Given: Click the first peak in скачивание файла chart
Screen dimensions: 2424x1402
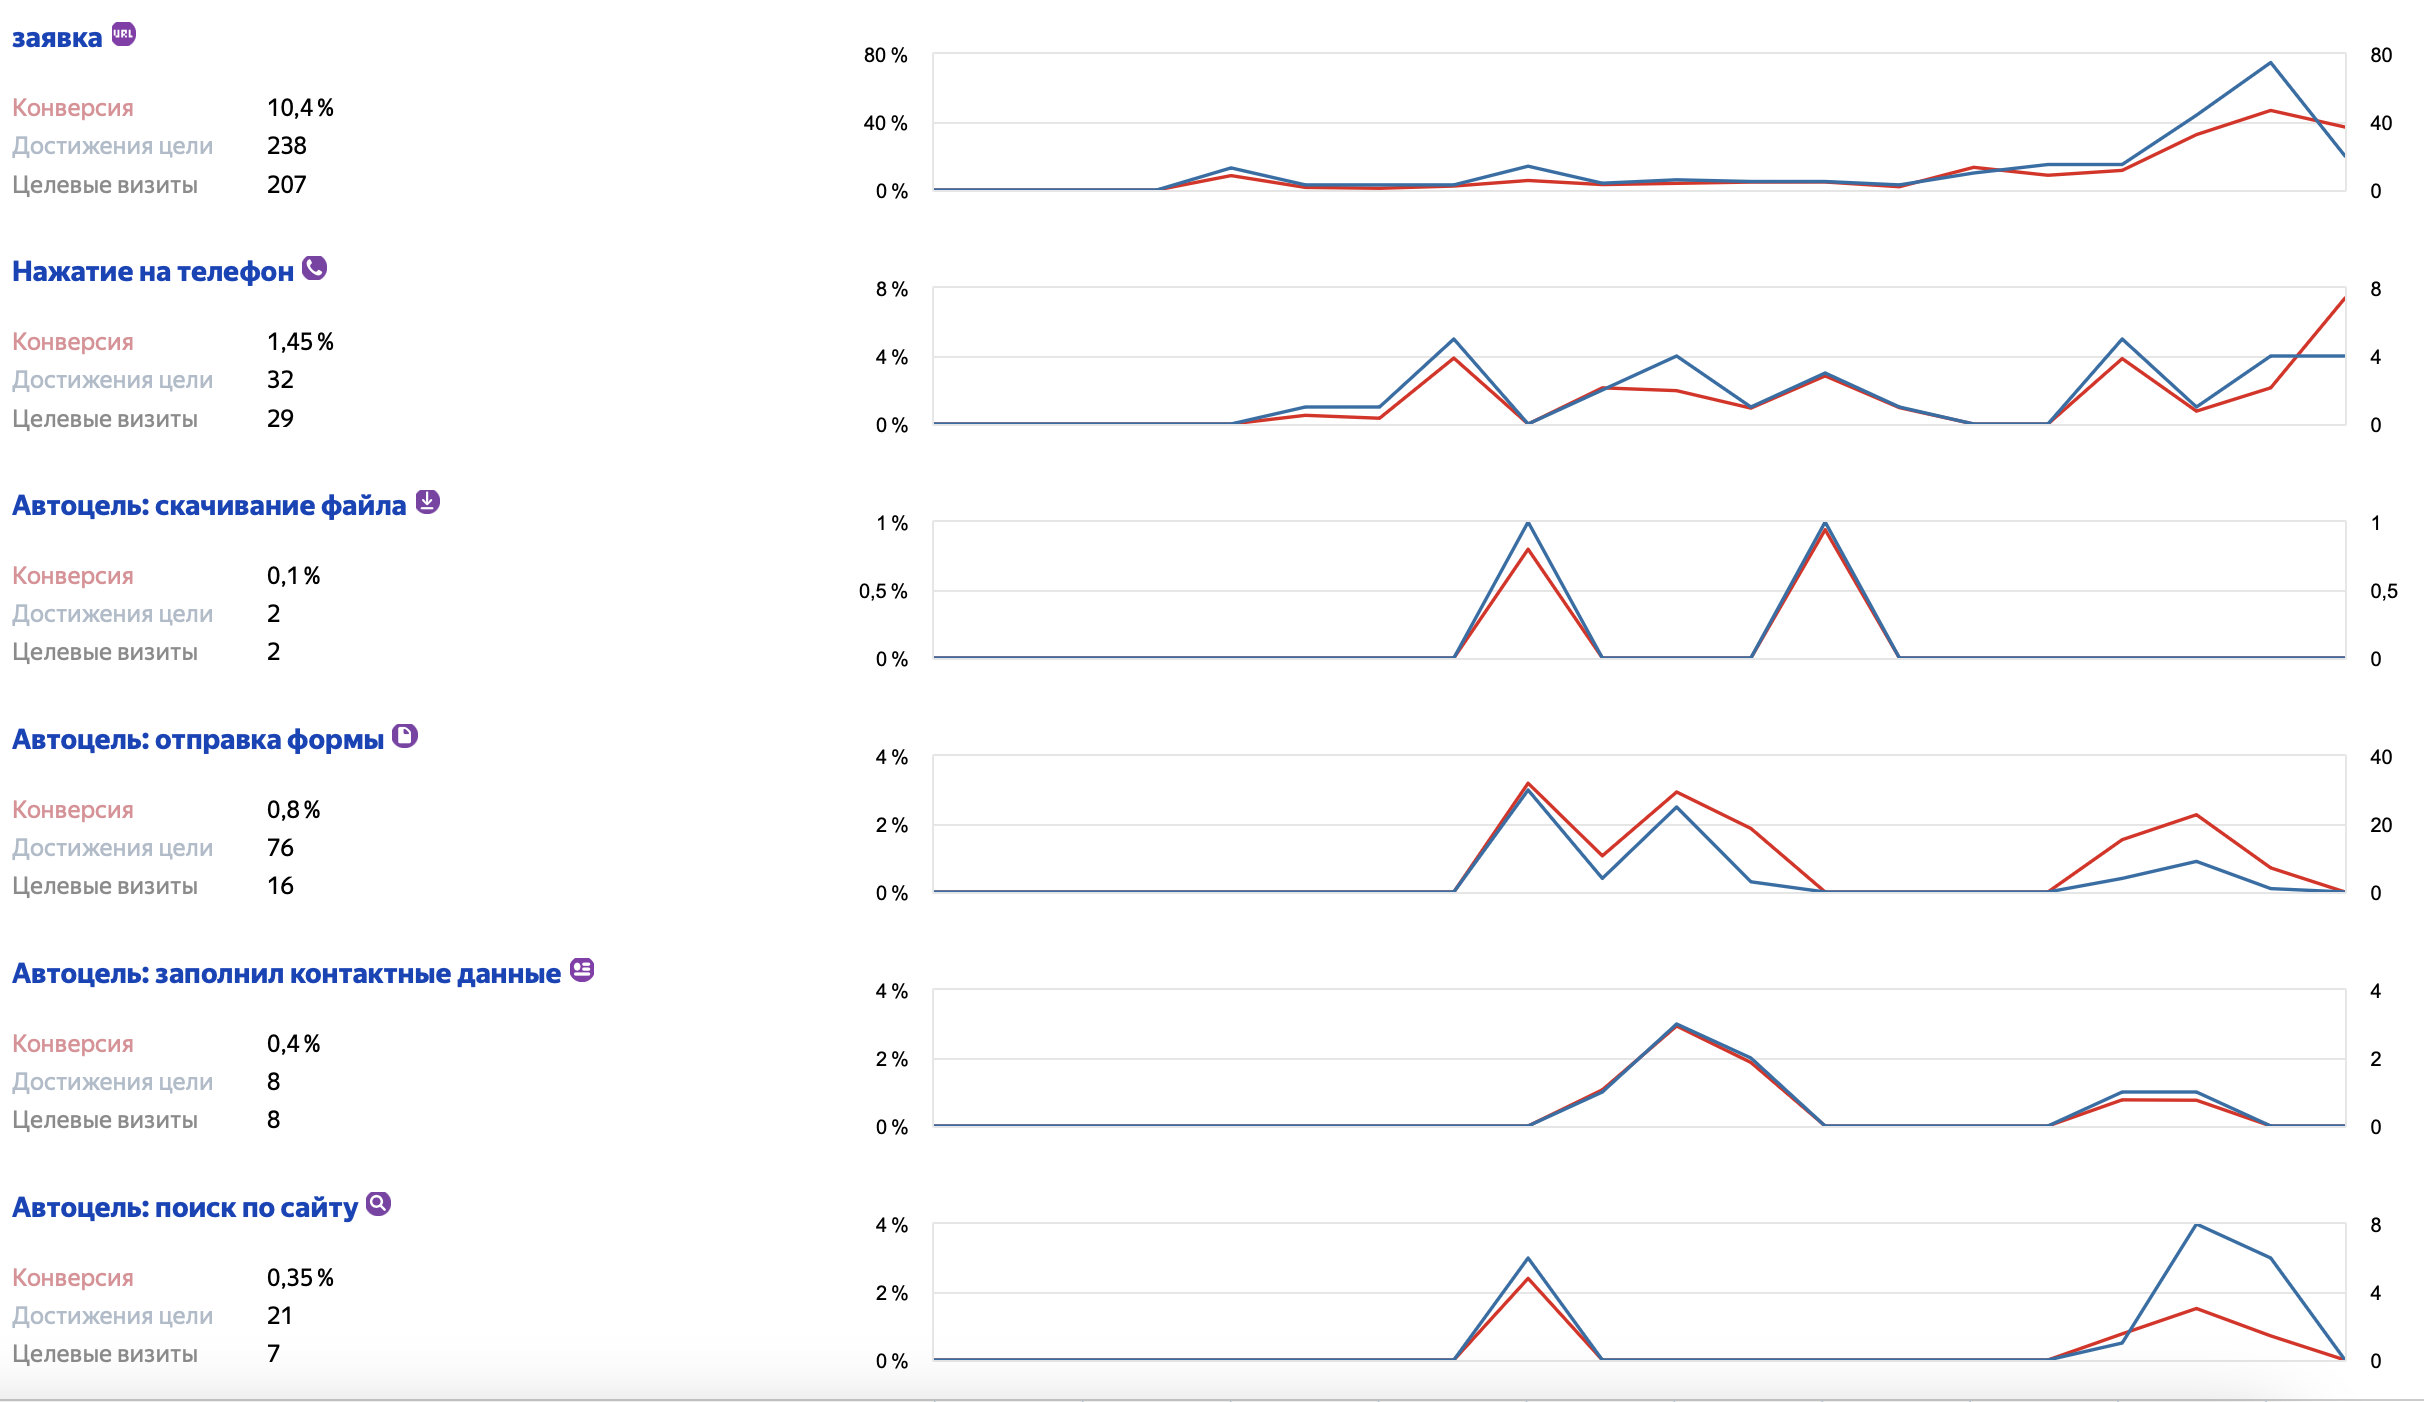Looking at the screenshot, I should click(x=1528, y=524).
